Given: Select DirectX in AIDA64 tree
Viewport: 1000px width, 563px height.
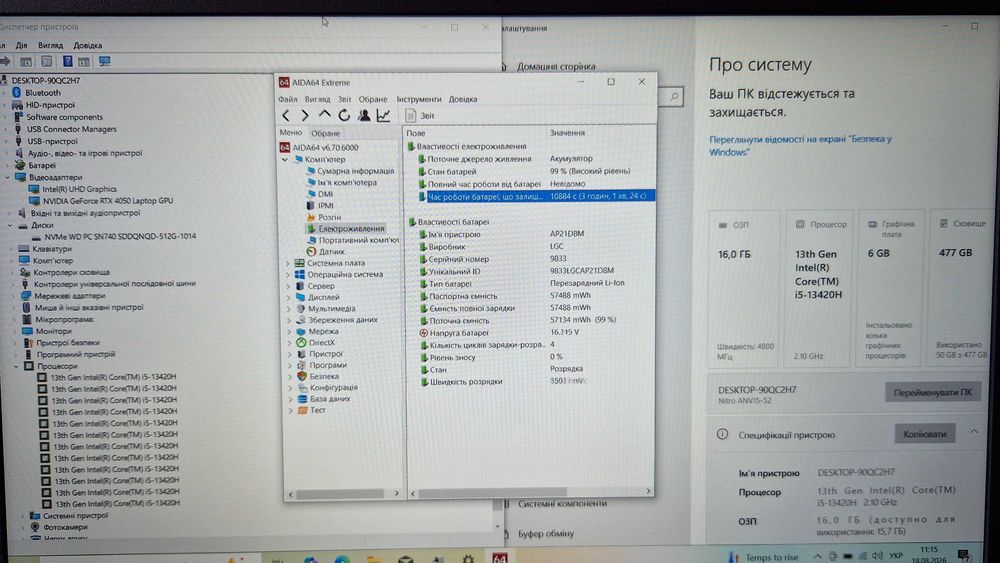Looking at the screenshot, I should 321,342.
